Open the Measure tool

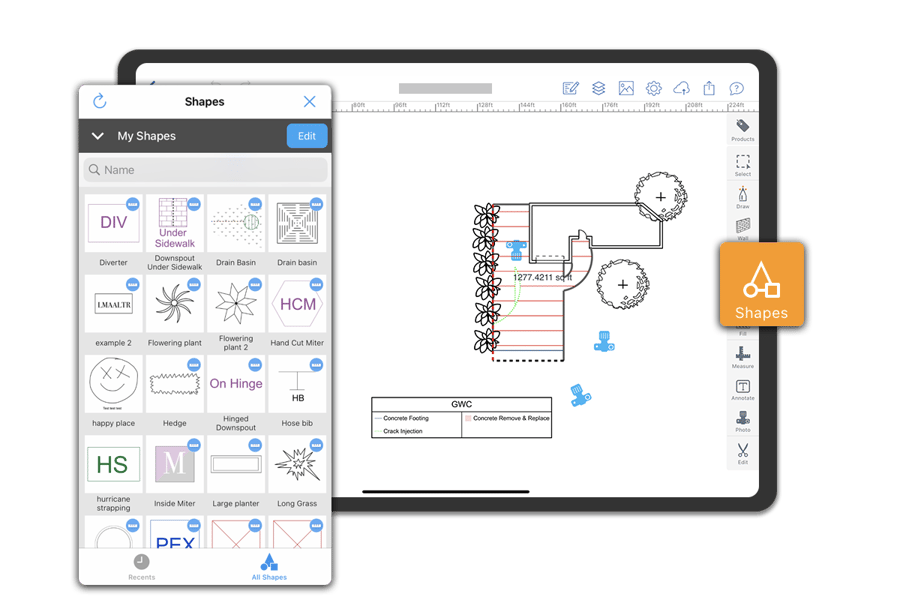[742, 356]
